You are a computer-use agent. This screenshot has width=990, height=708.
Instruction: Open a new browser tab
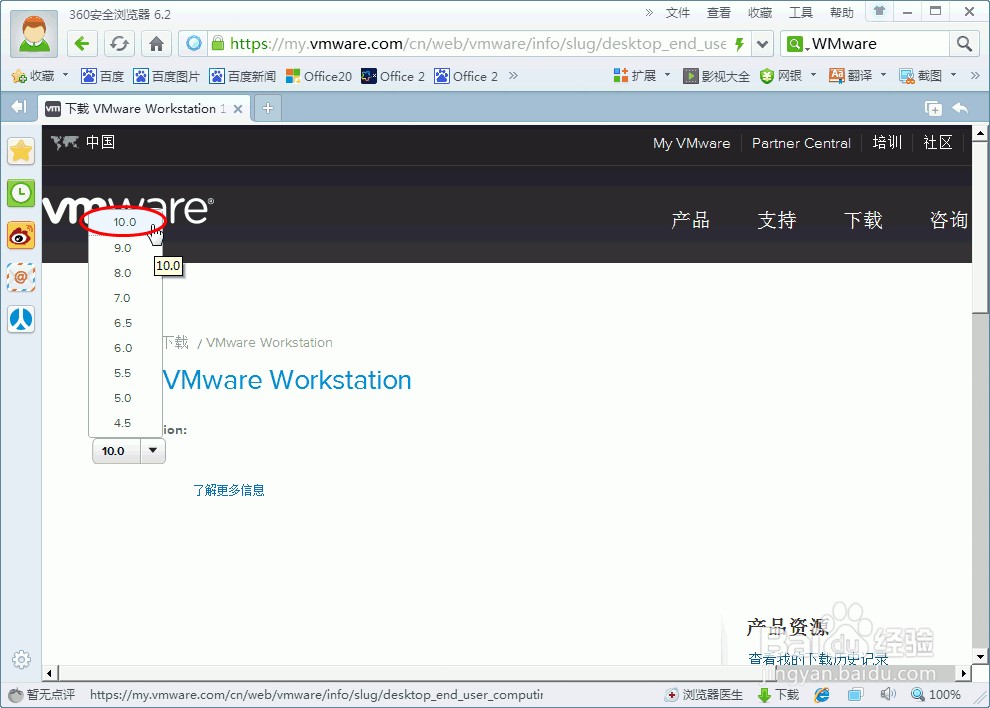point(266,107)
